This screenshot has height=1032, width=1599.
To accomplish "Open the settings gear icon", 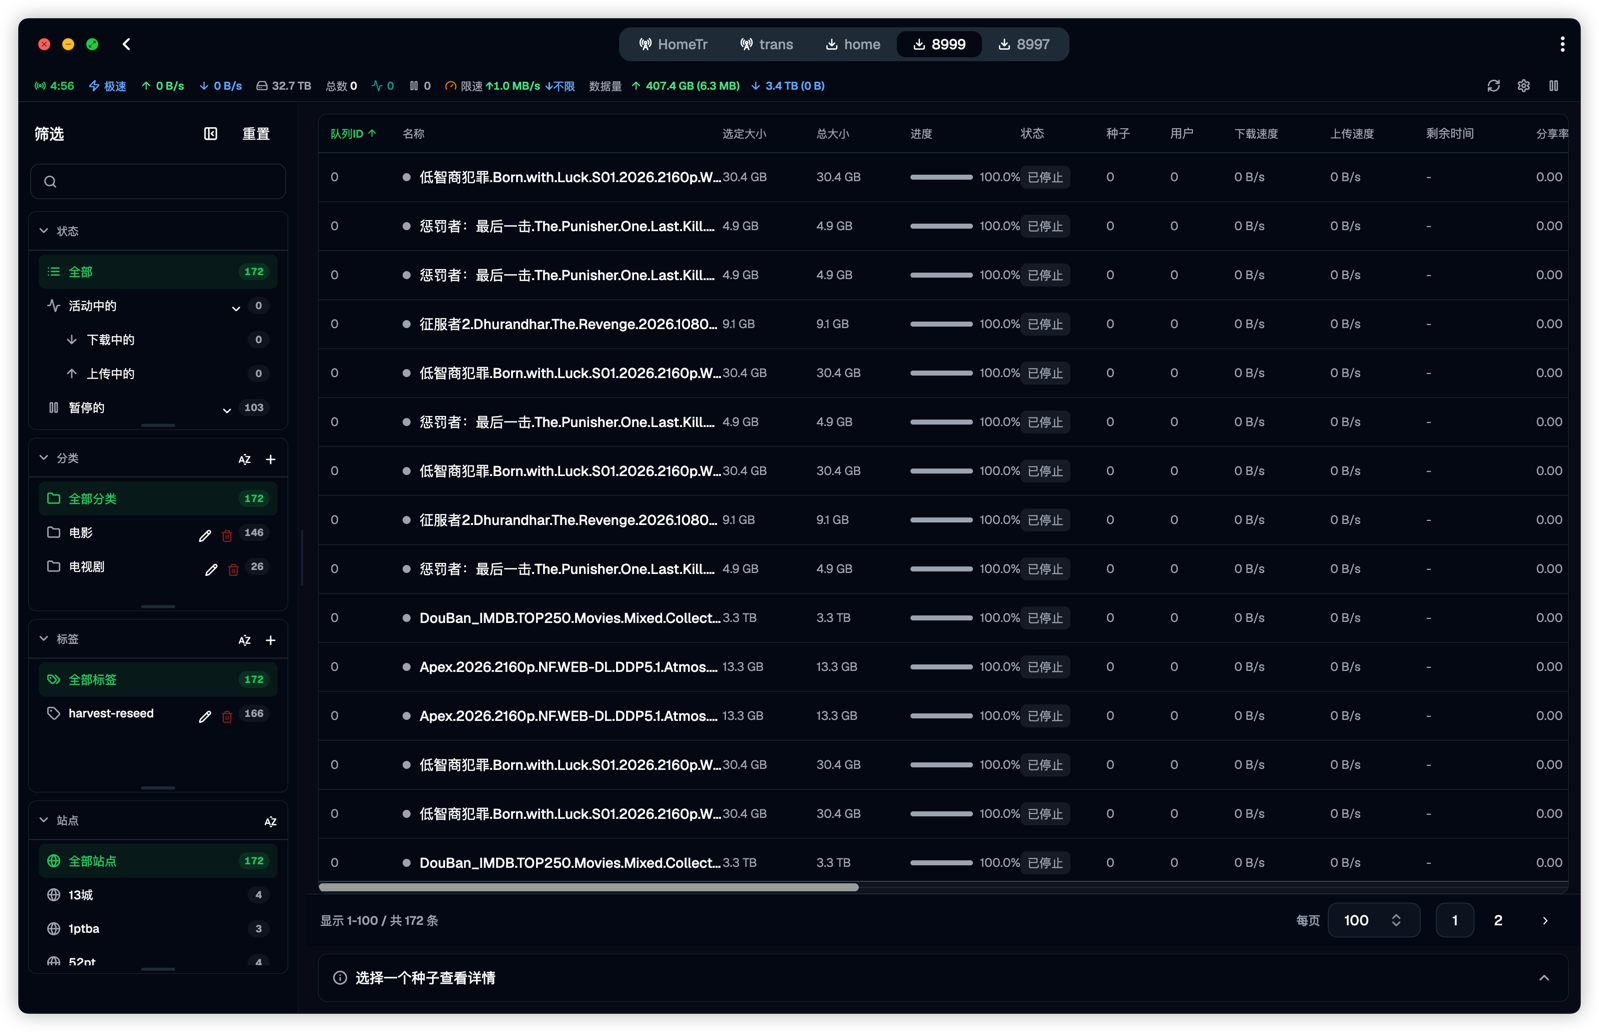I will pyautogui.click(x=1523, y=86).
